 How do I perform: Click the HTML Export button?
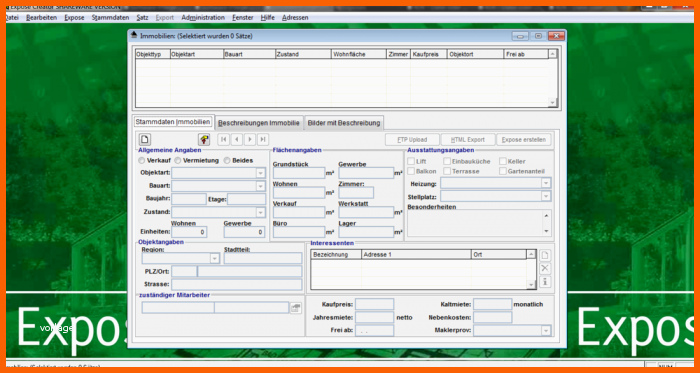[467, 140]
